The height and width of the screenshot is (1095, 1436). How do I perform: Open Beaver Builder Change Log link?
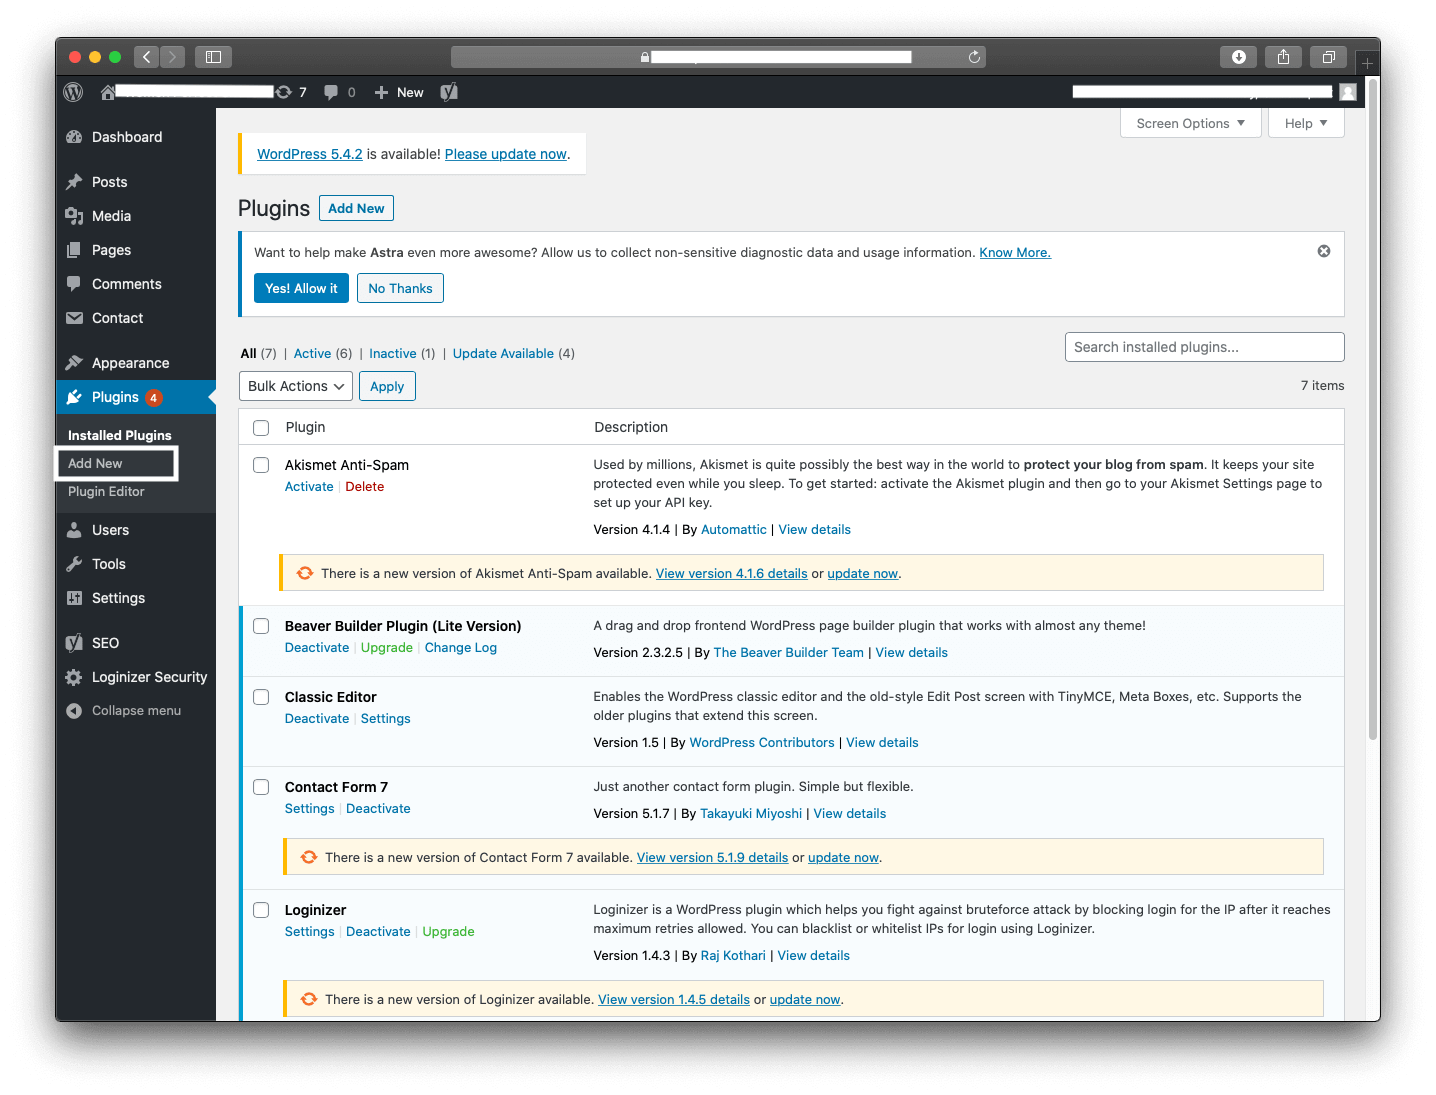pos(461,648)
